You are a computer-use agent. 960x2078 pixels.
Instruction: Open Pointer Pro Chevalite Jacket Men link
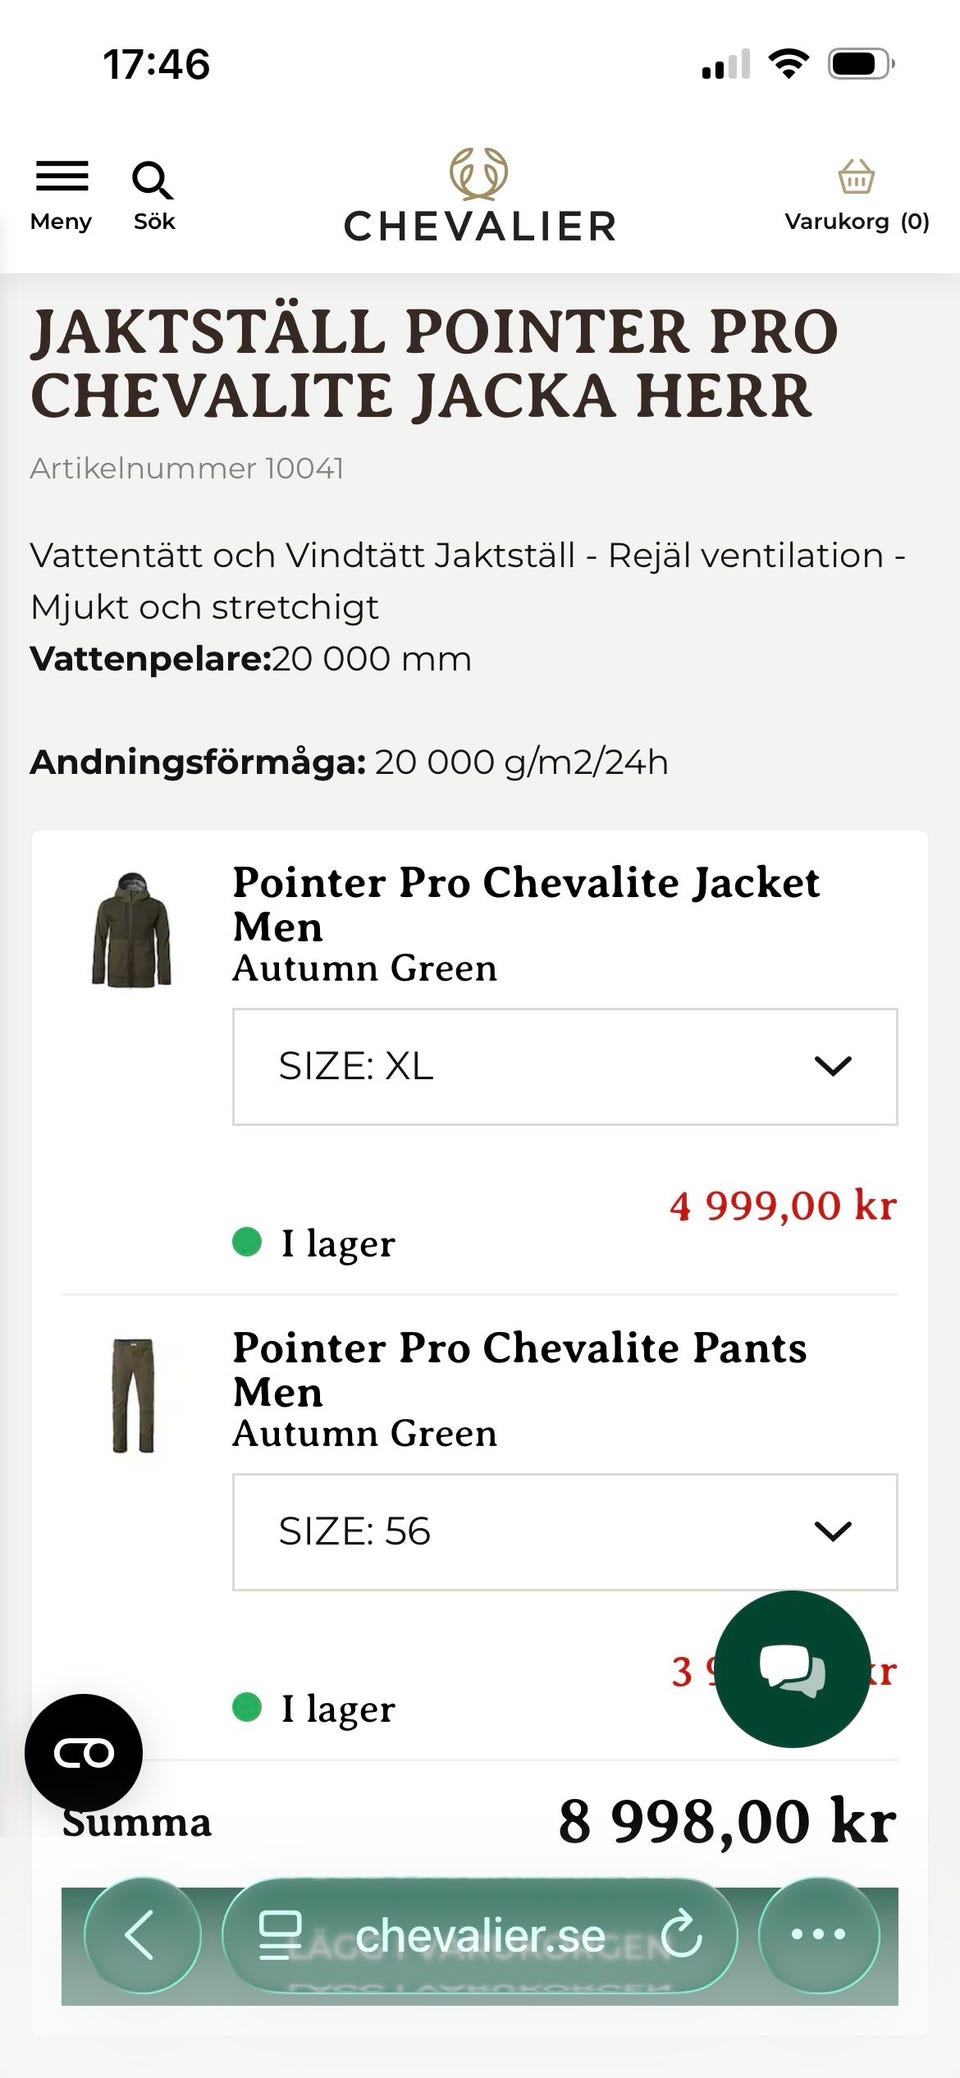(526, 904)
